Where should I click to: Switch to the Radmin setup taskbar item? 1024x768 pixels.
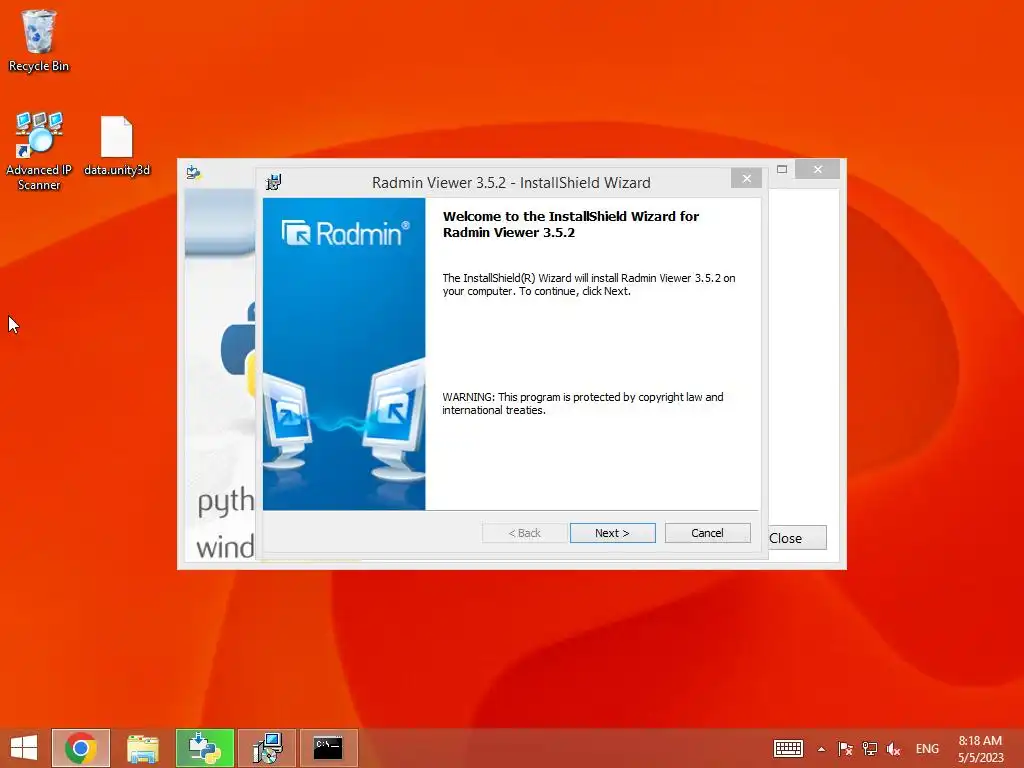point(267,748)
